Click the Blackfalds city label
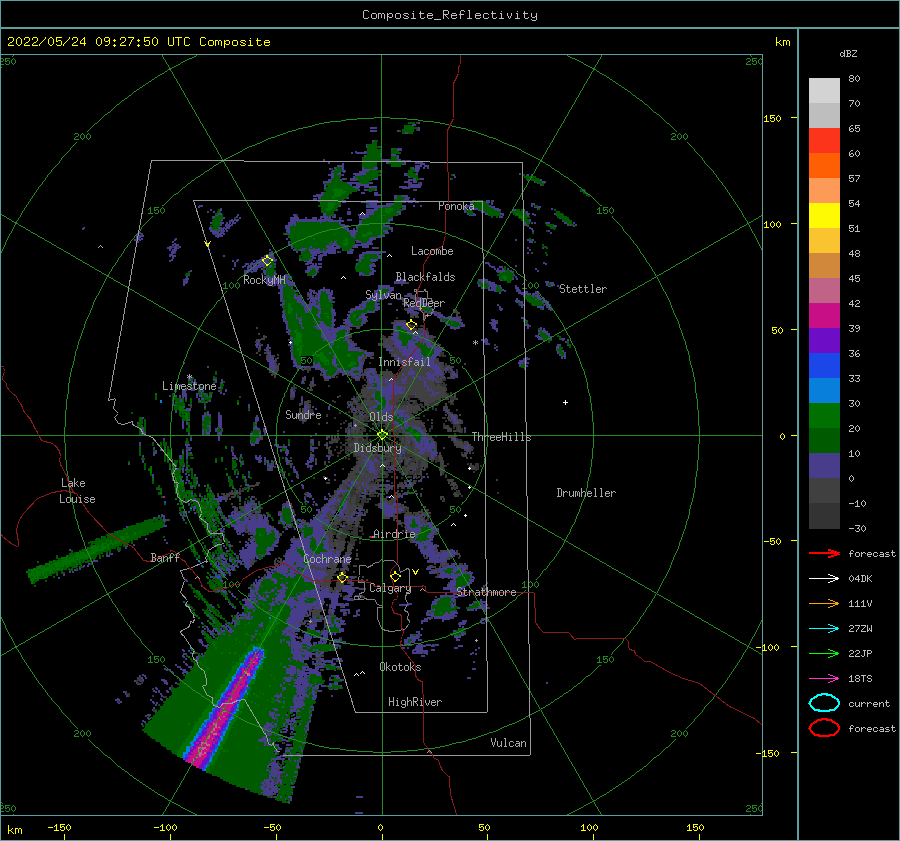Viewport: 900px width, 841px height. point(425,277)
